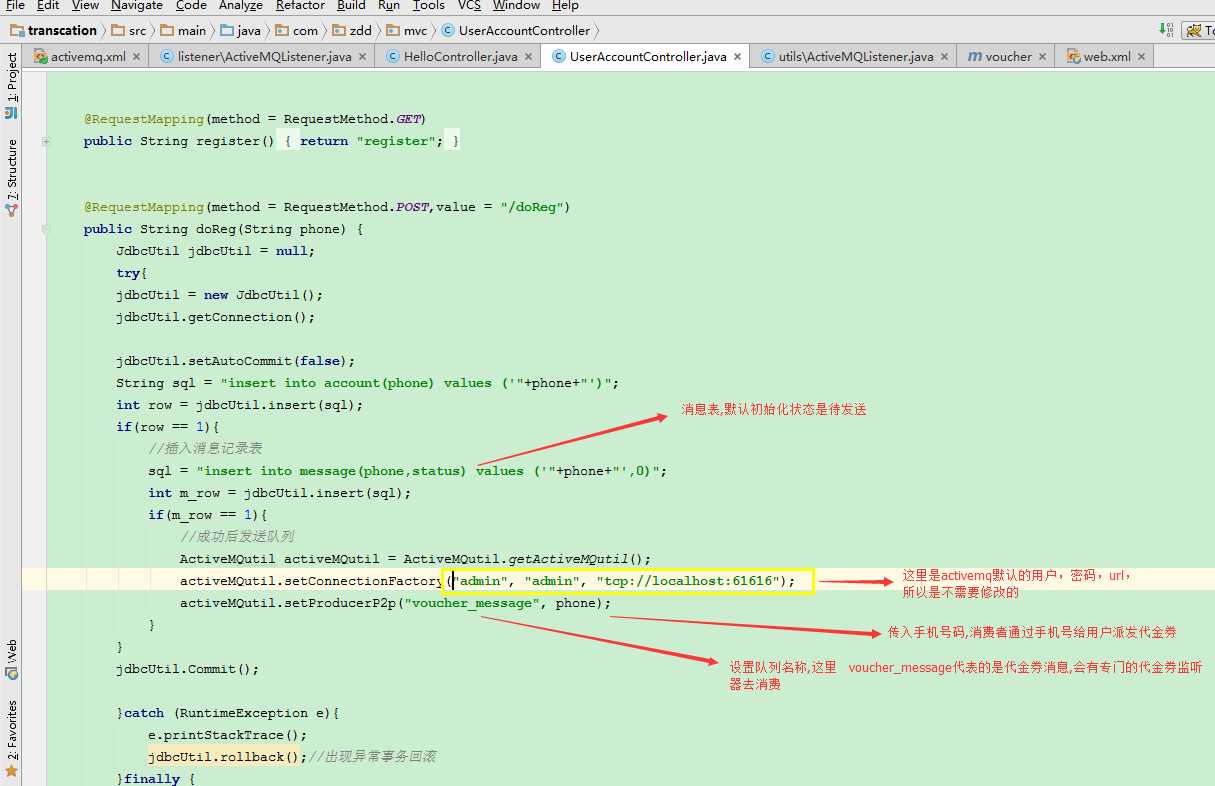
Task: Close the HelloController.java tab
Action: [x=528, y=57]
